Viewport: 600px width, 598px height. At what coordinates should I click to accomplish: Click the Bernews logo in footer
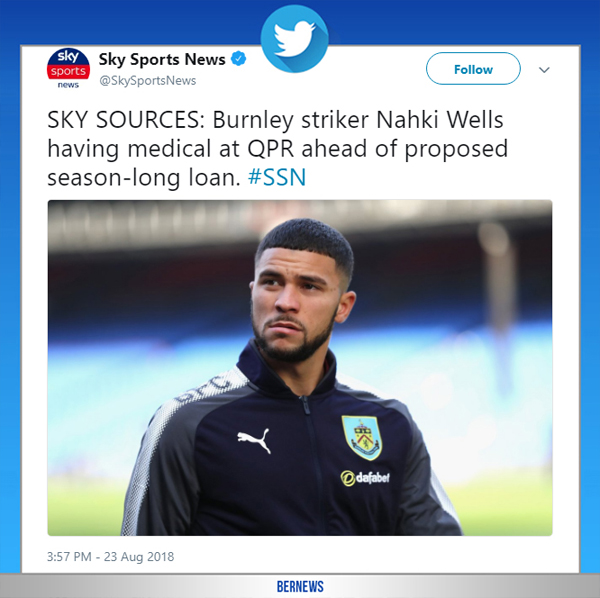pos(300,587)
